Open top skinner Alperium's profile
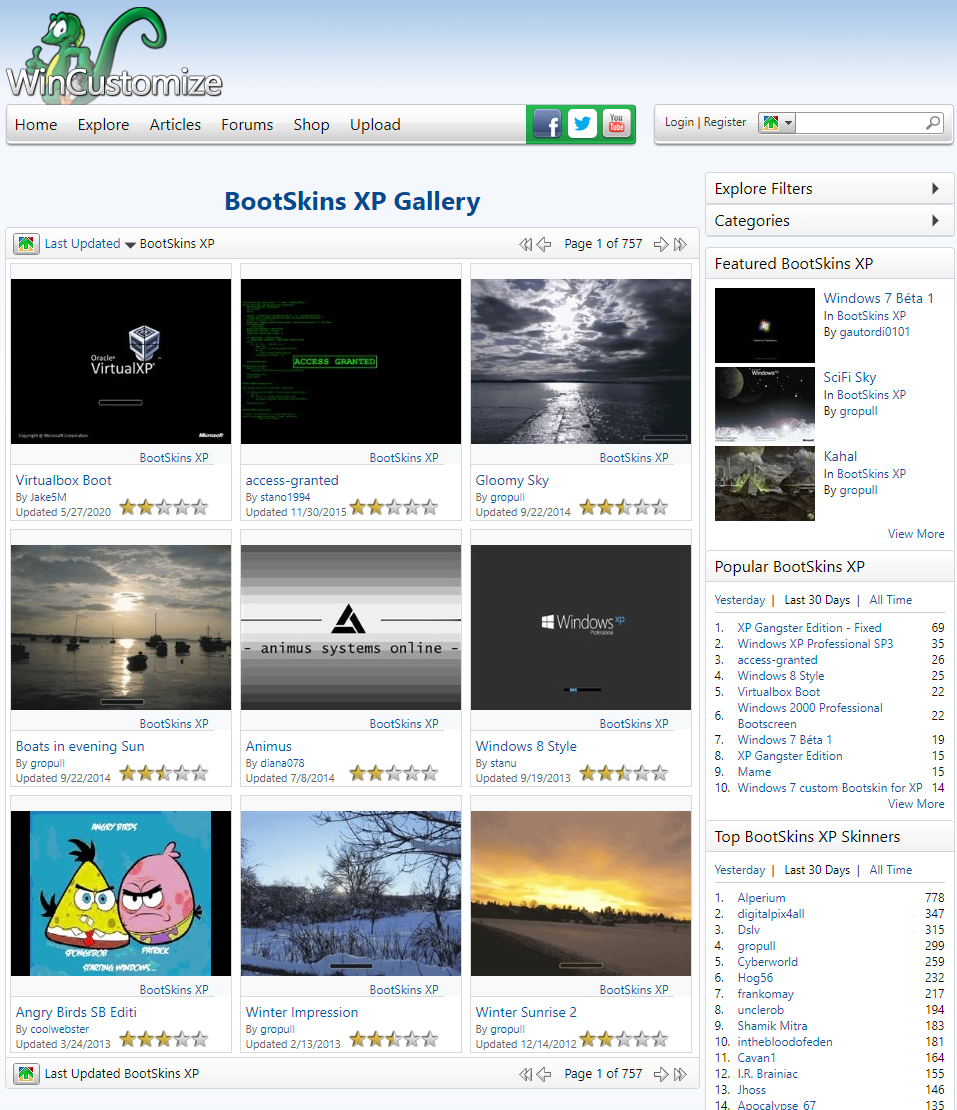 [761, 898]
